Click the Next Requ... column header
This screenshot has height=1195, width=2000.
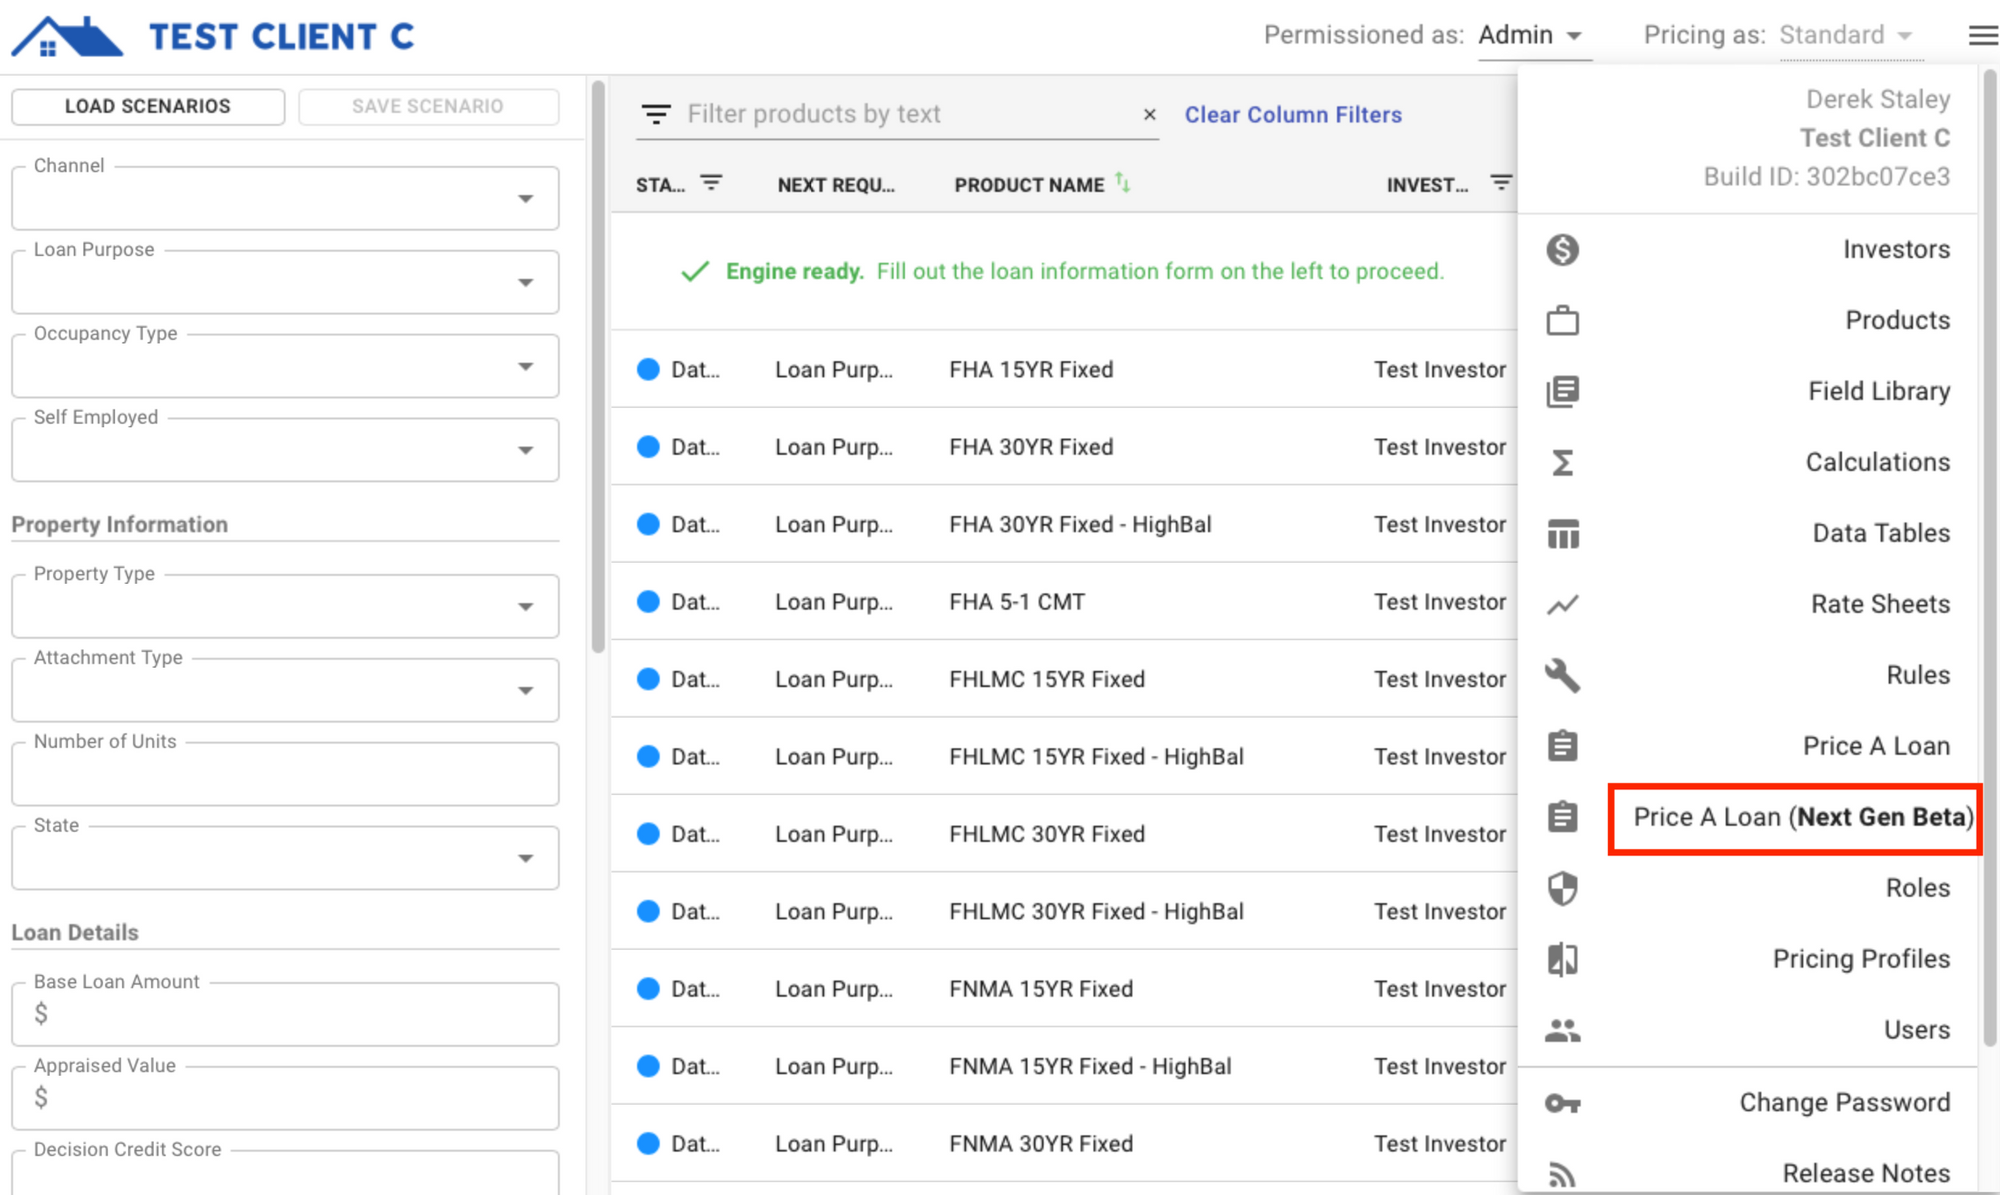click(836, 185)
